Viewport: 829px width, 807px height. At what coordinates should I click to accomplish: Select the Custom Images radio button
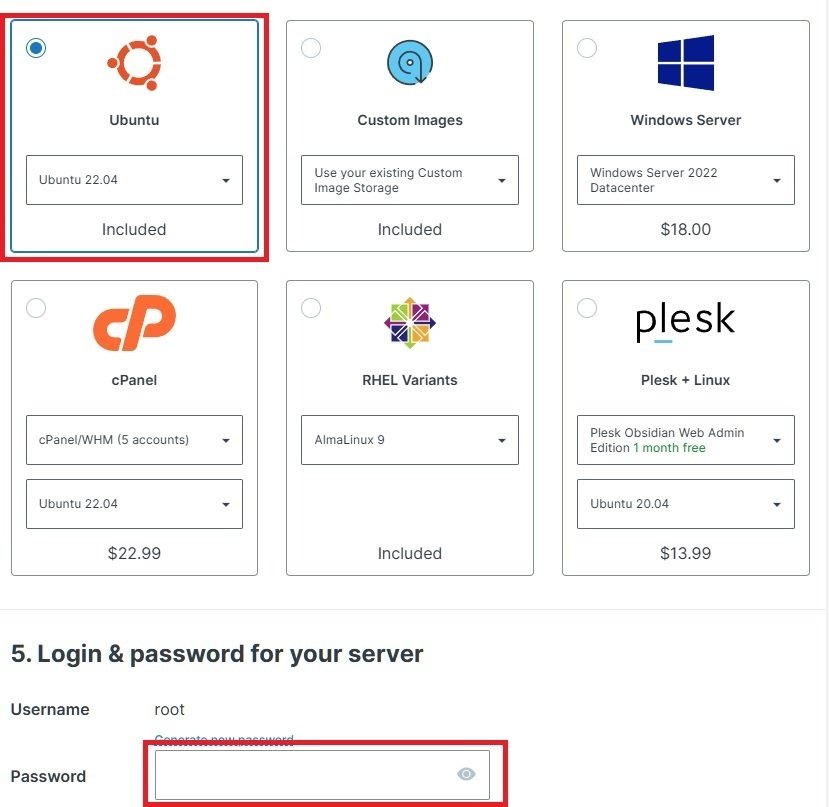coord(311,47)
